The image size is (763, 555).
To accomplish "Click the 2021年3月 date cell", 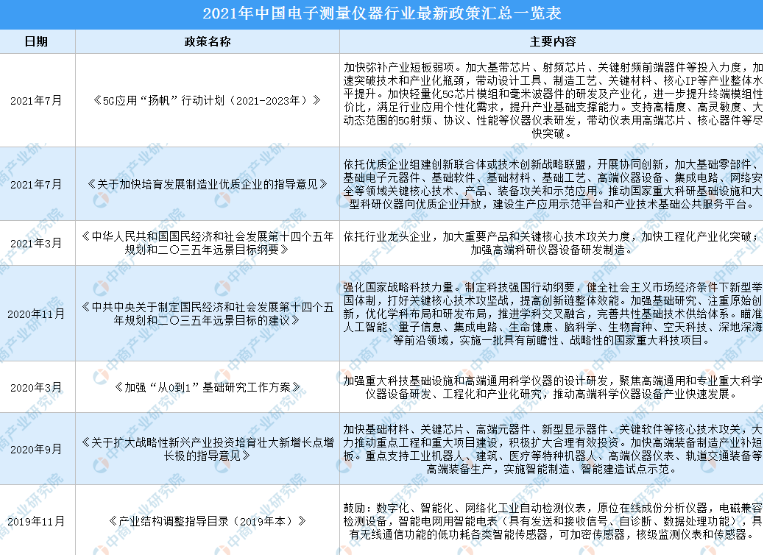I will coord(36,243).
